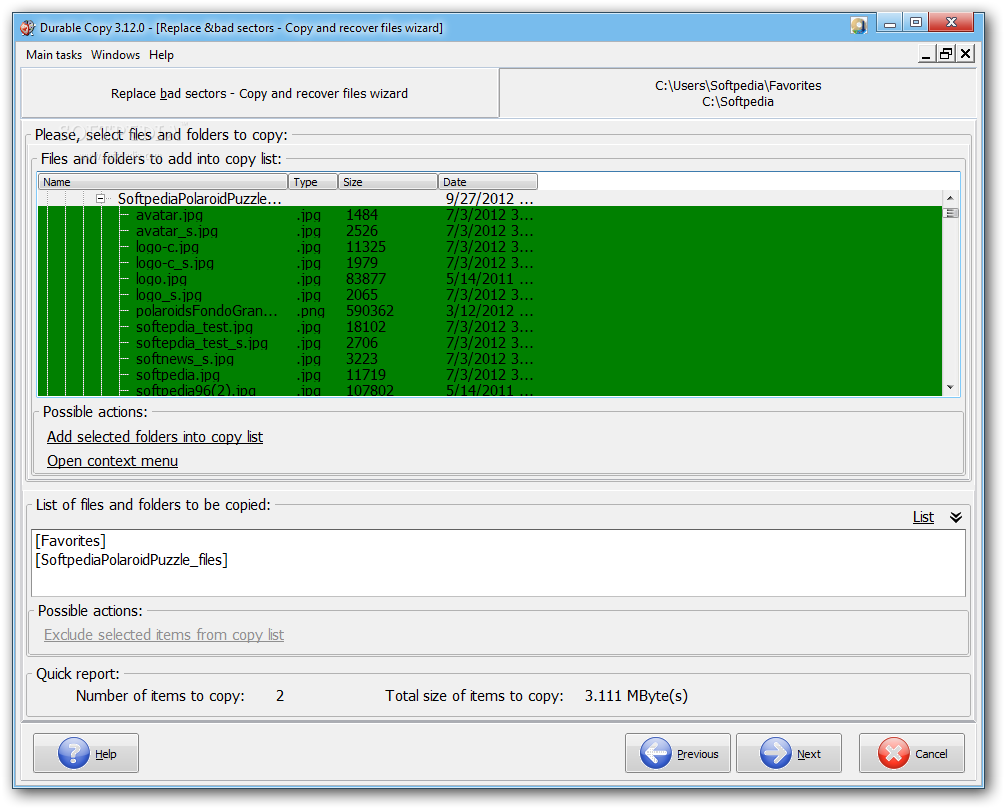Open the Help menu
Image resolution: width=1005 pixels, height=809 pixels.
pos(162,55)
